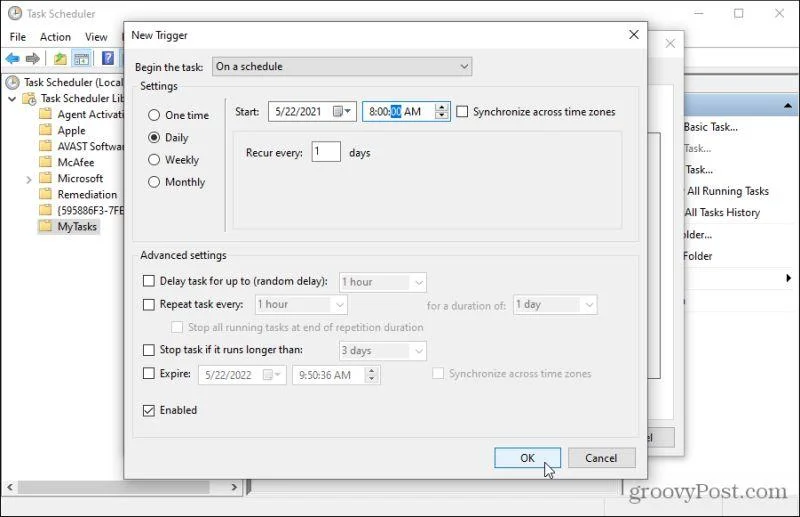Click the Task Scheduler (Local) clock icon
Viewport: 800px width, 517px height.
(13, 82)
